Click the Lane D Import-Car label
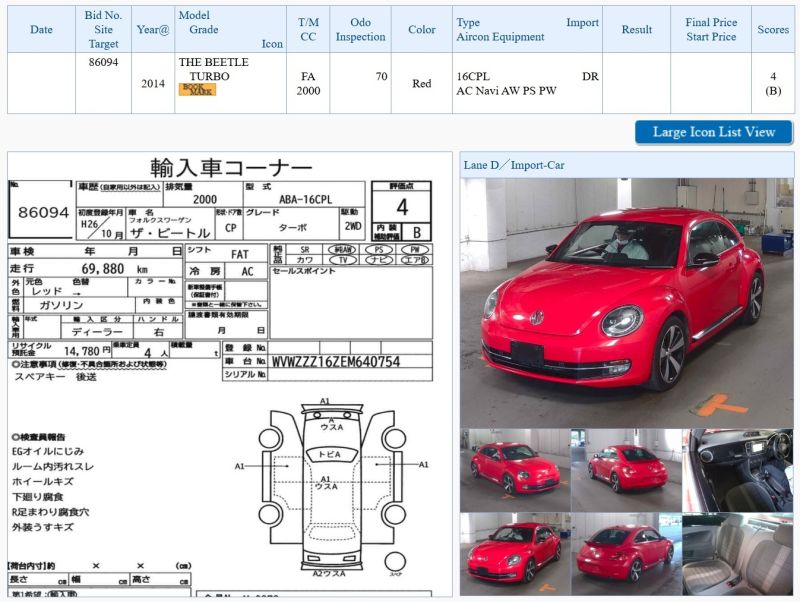This screenshot has width=800, height=602. [x=514, y=165]
